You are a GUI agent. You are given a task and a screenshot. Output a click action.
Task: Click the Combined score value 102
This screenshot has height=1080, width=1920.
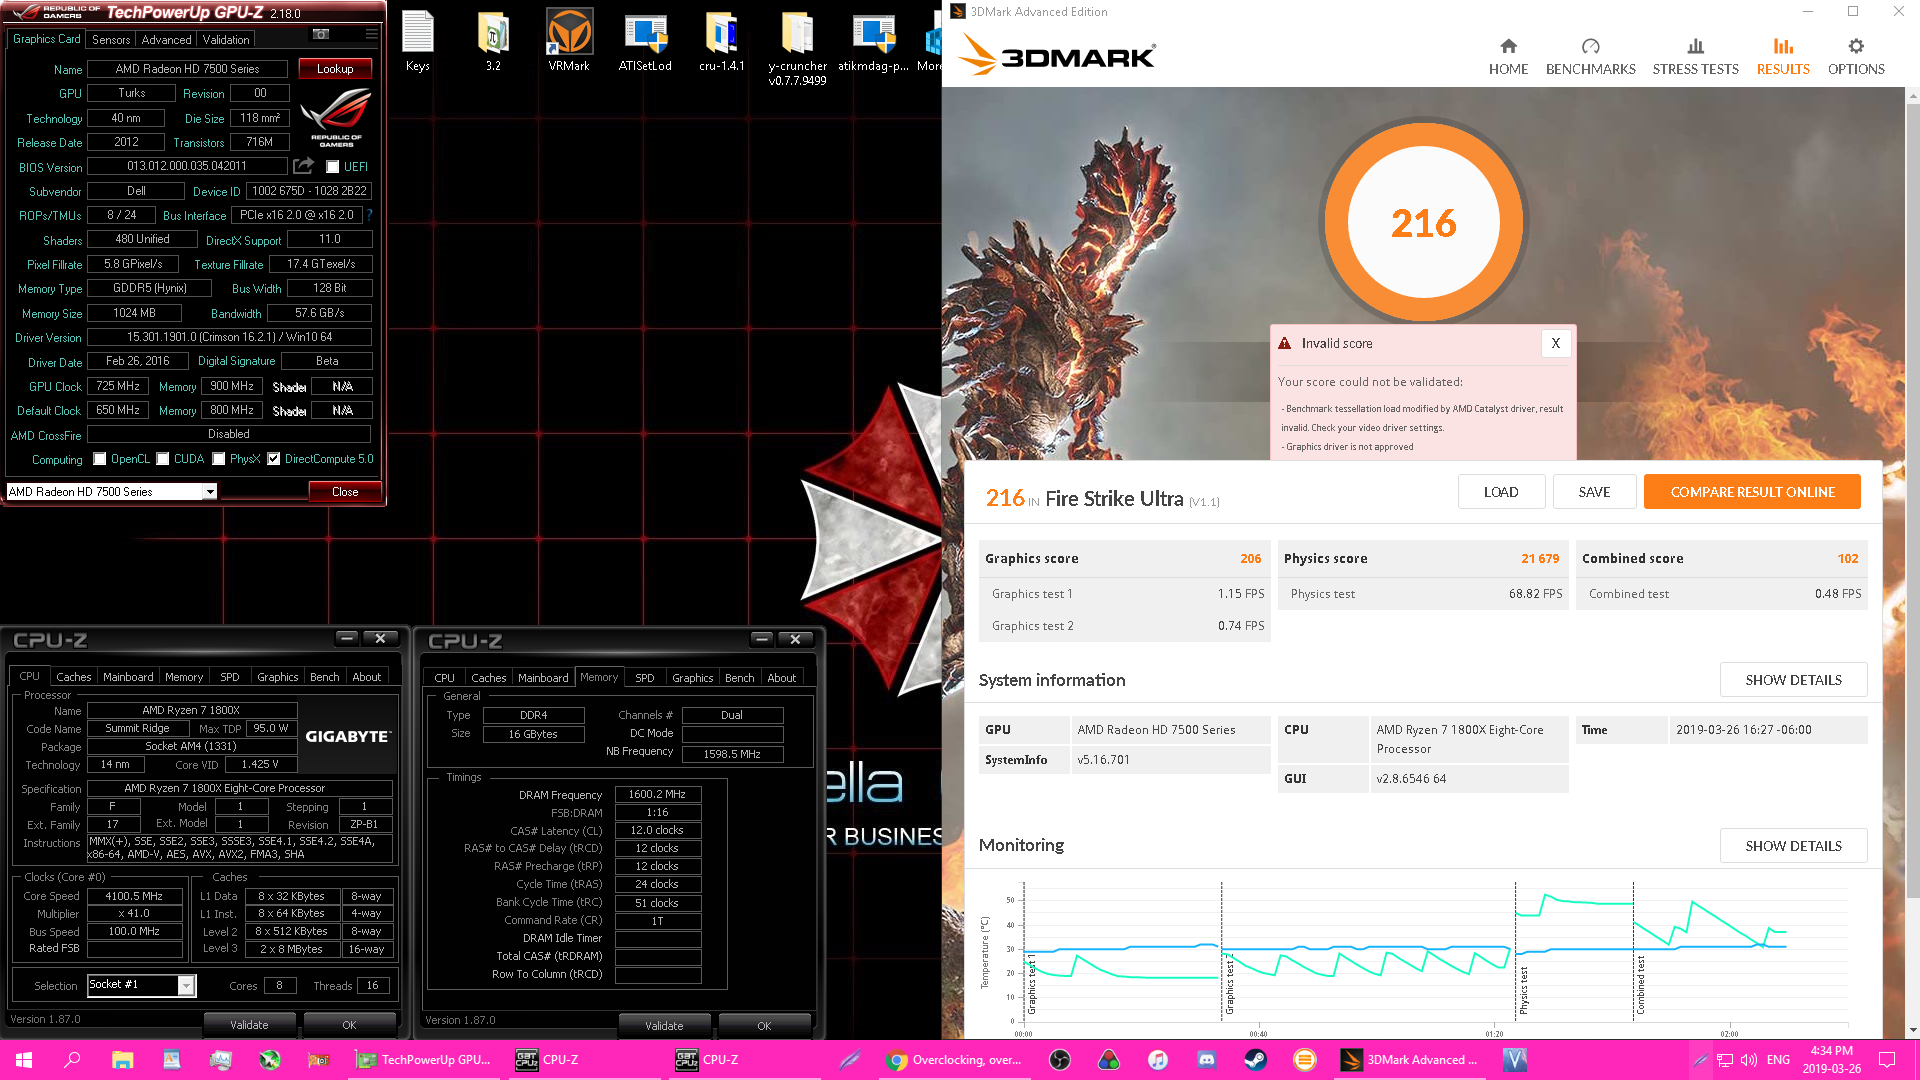[x=1847, y=559]
